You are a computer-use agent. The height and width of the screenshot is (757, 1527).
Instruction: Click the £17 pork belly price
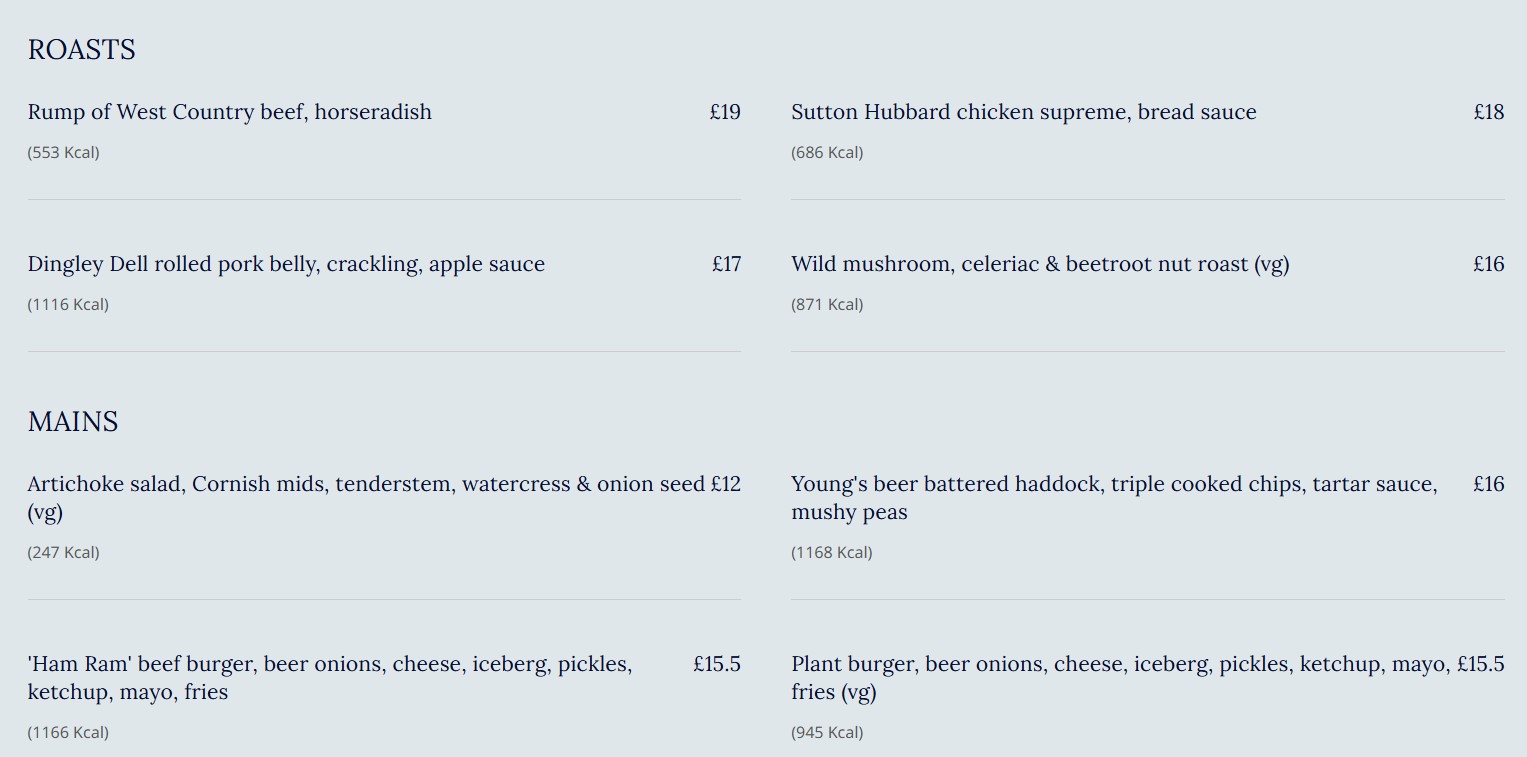click(726, 264)
